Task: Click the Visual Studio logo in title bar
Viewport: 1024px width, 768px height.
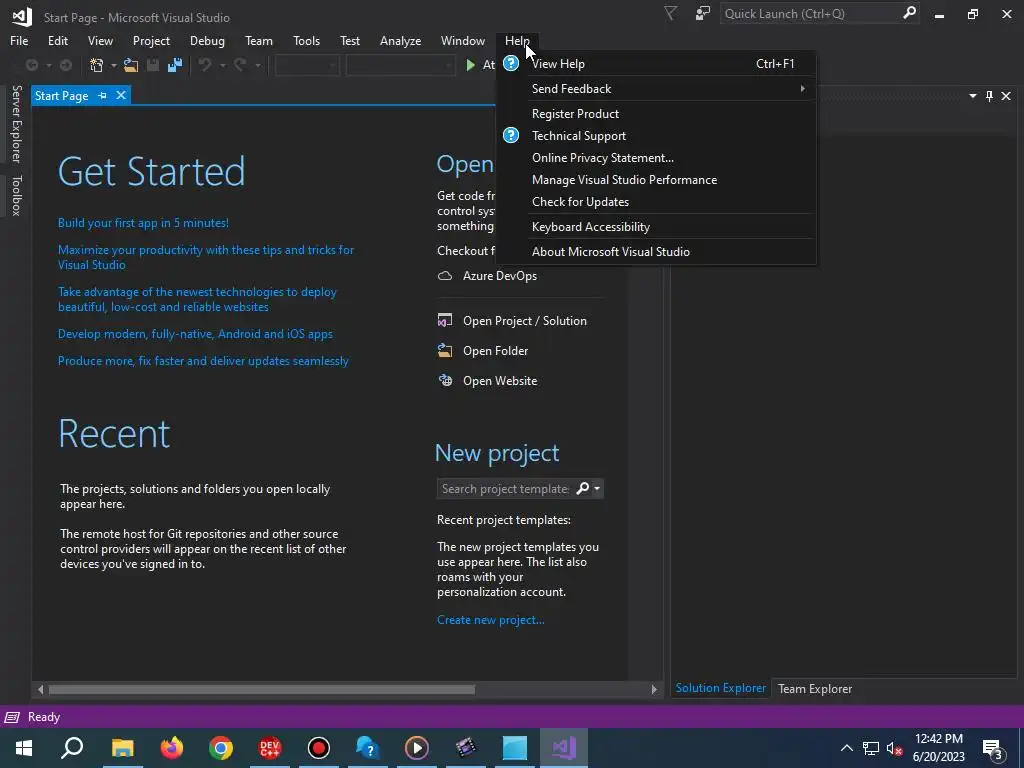Action: [x=22, y=16]
